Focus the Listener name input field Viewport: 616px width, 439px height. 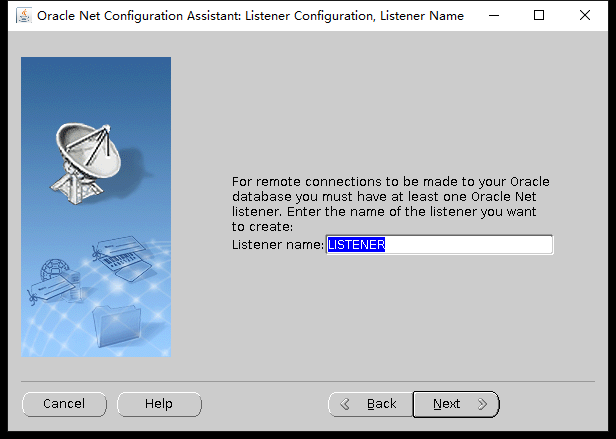point(439,245)
